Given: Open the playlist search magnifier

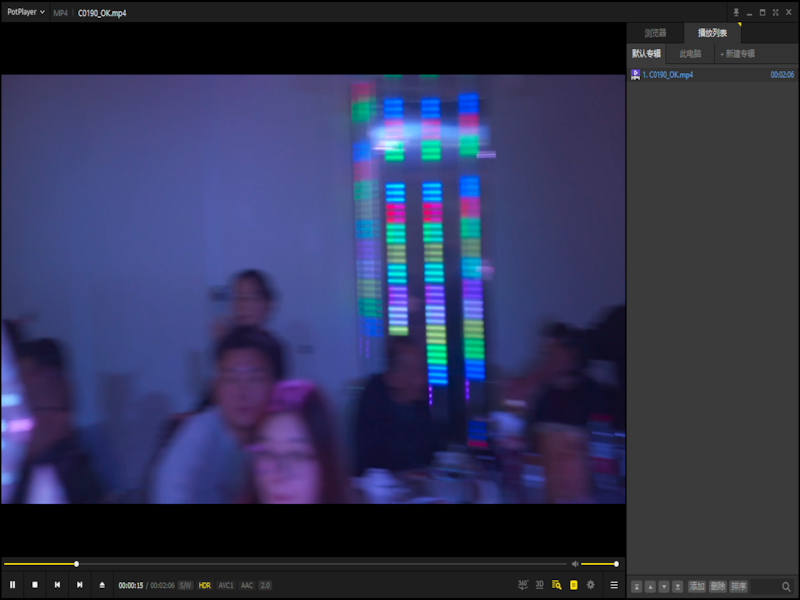Looking at the screenshot, I should [x=786, y=587].
